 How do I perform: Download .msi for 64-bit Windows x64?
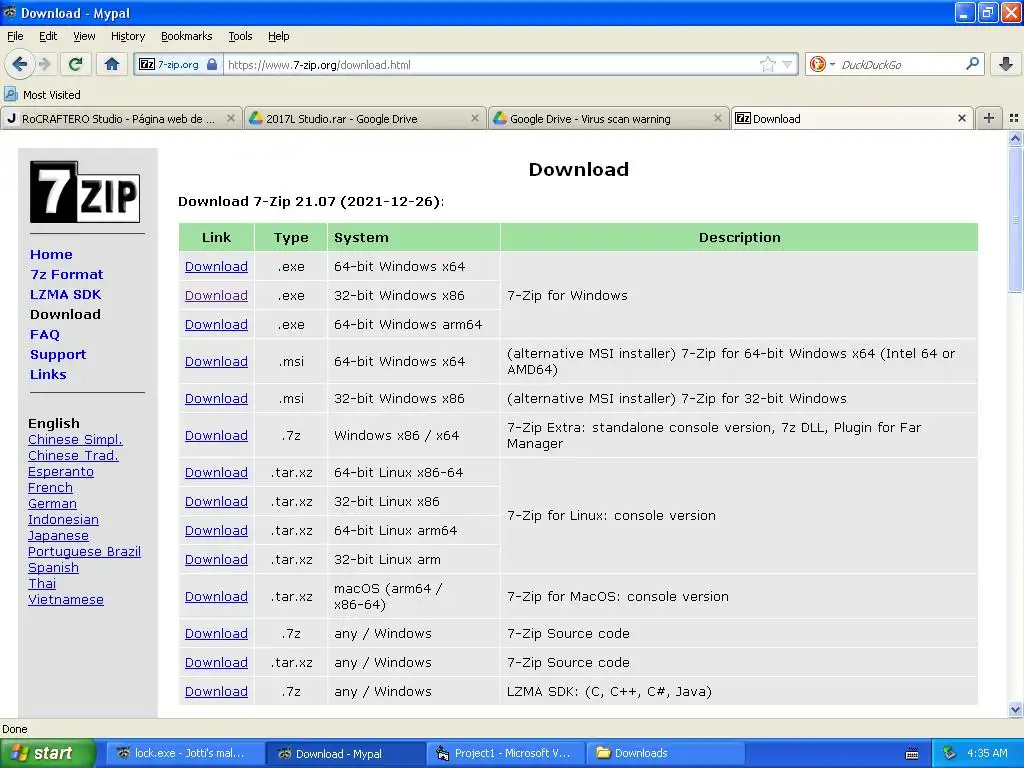click(x=216, y=361)
